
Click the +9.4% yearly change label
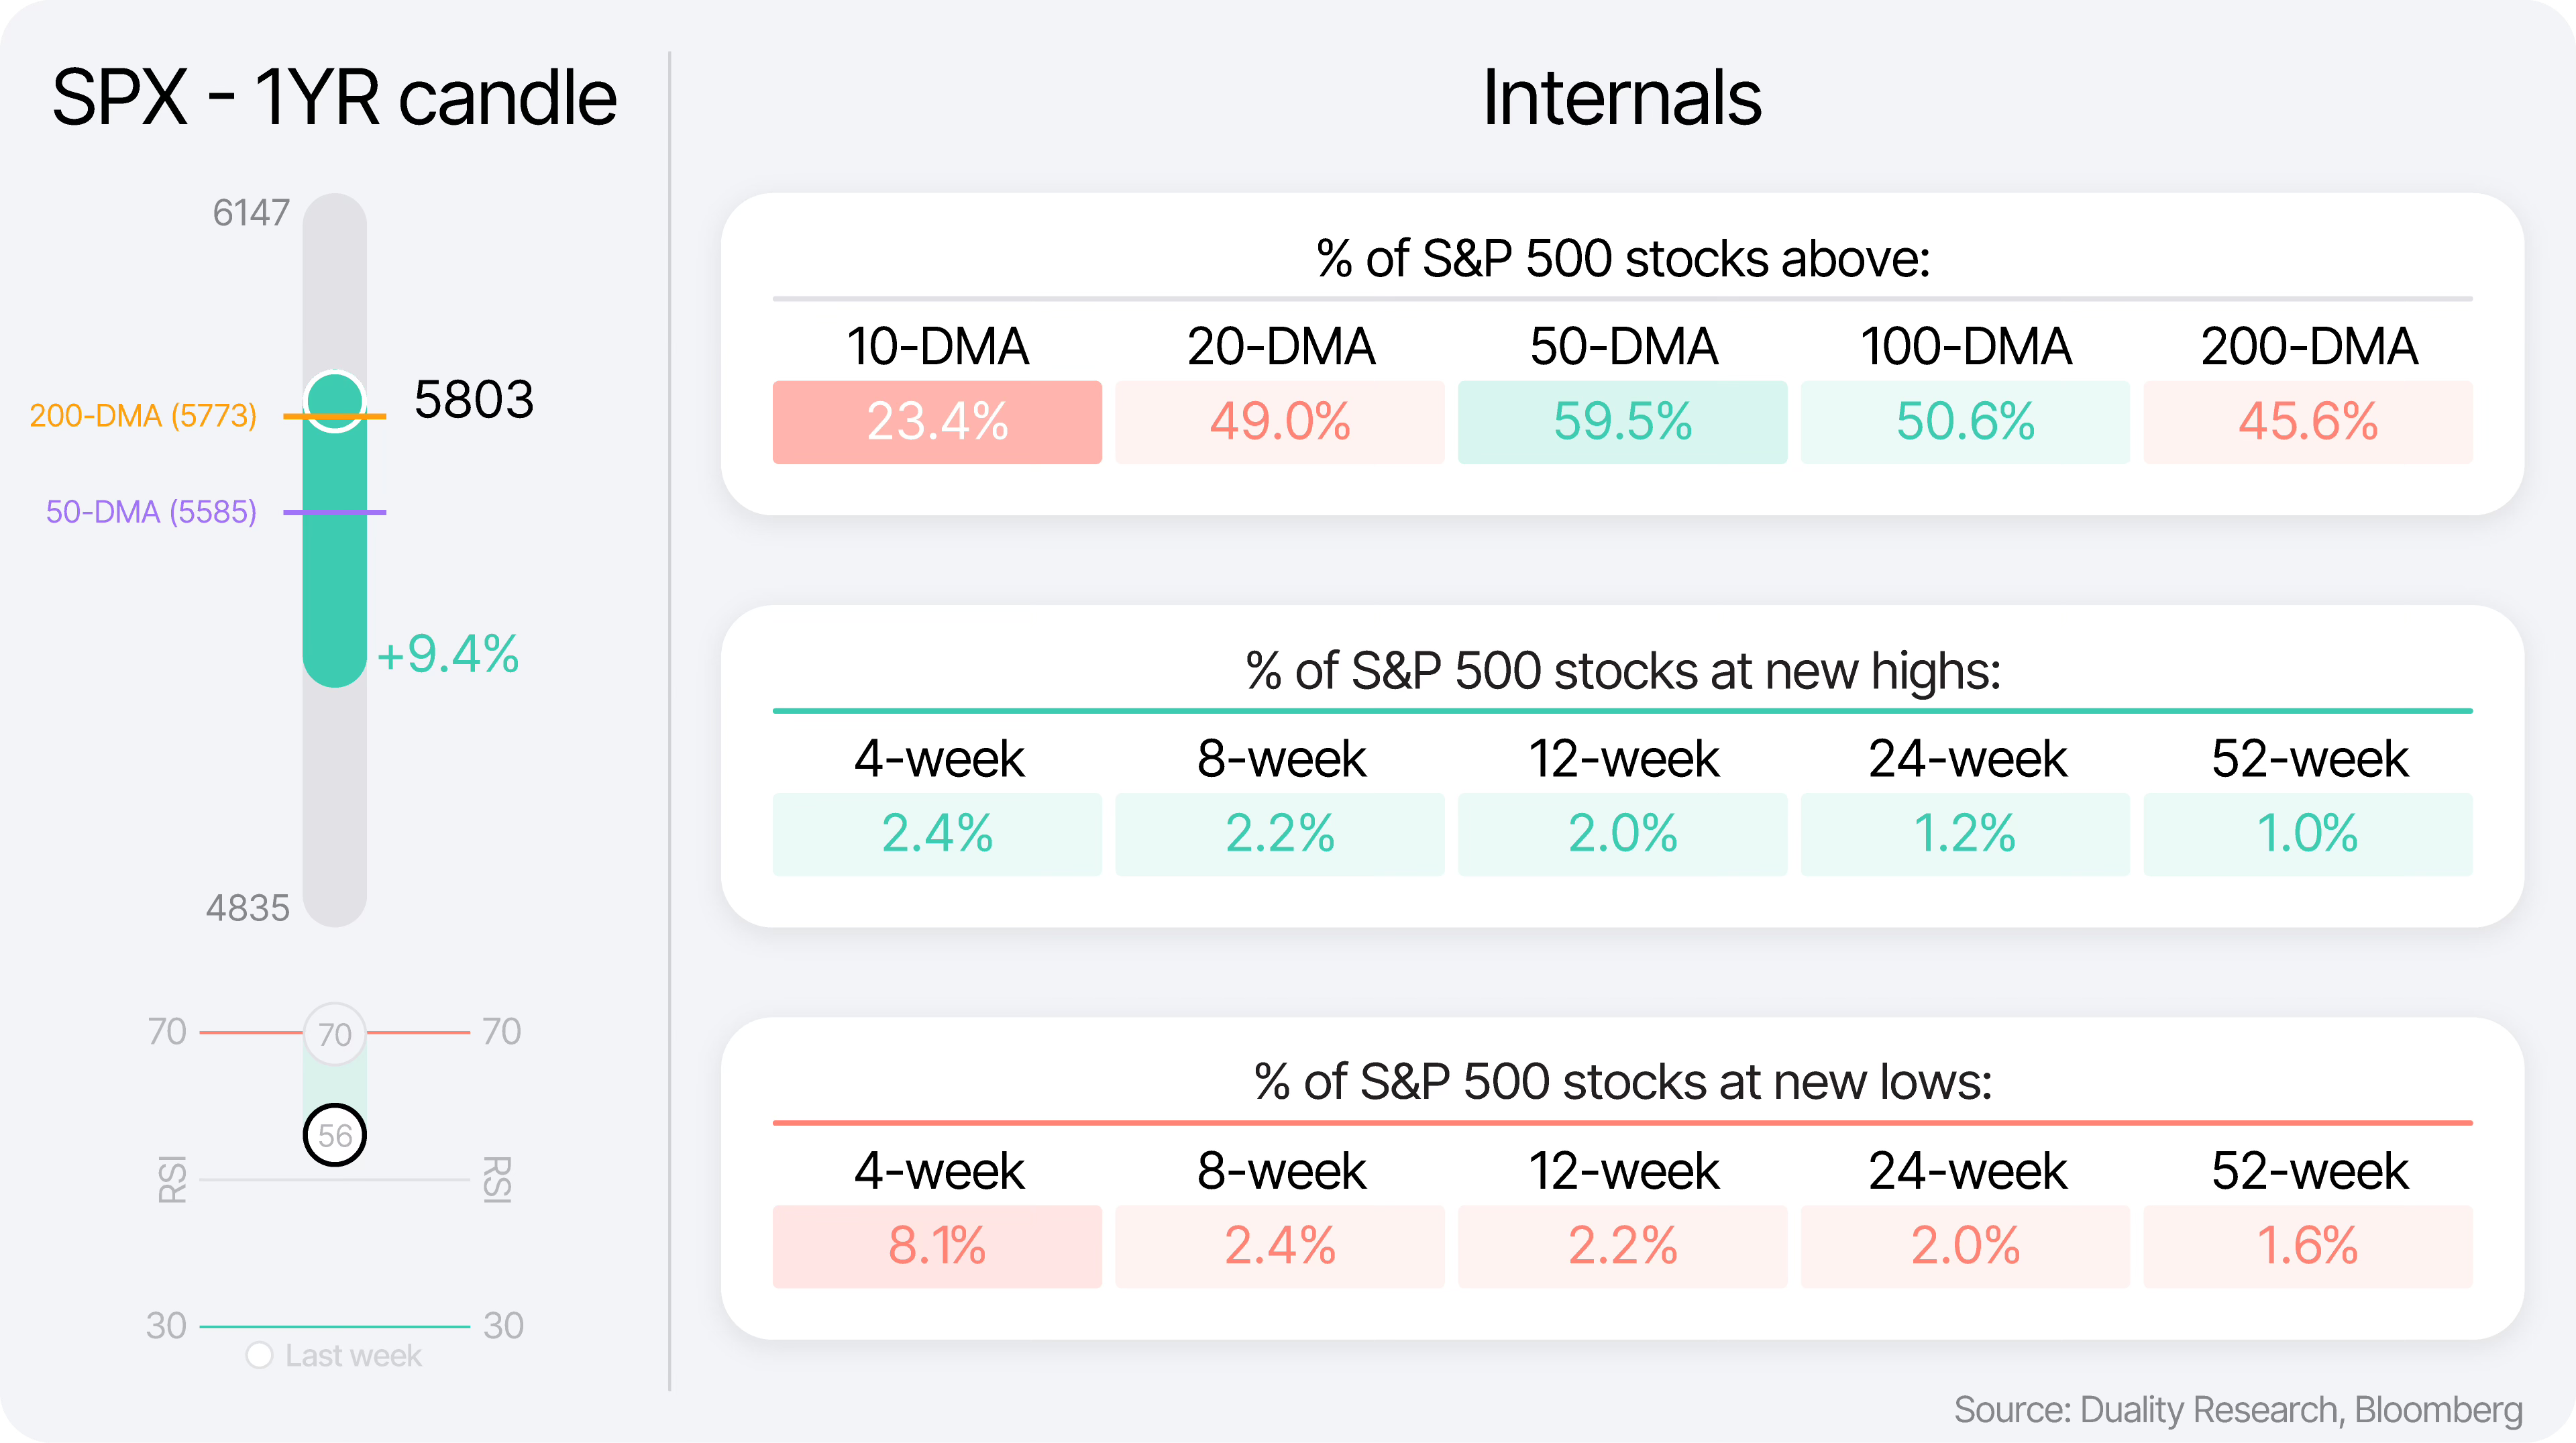(x=447, y=654)
